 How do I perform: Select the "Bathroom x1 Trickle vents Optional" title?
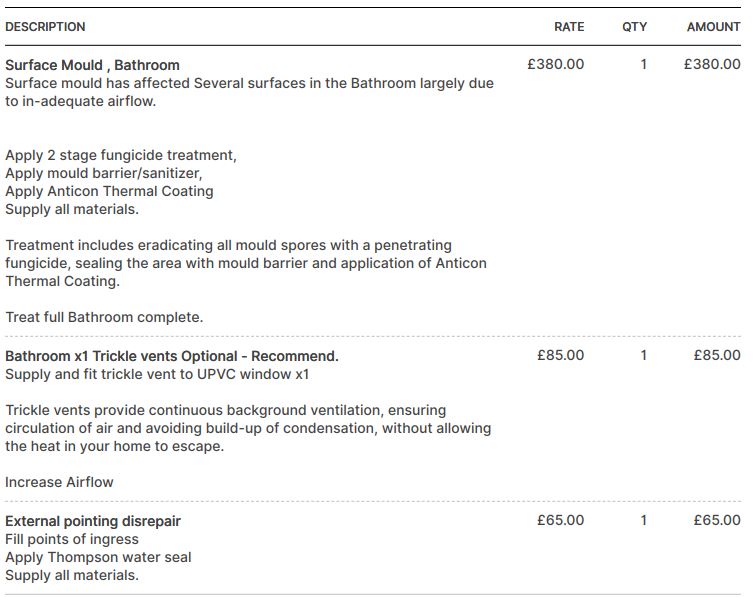point(172,356)
